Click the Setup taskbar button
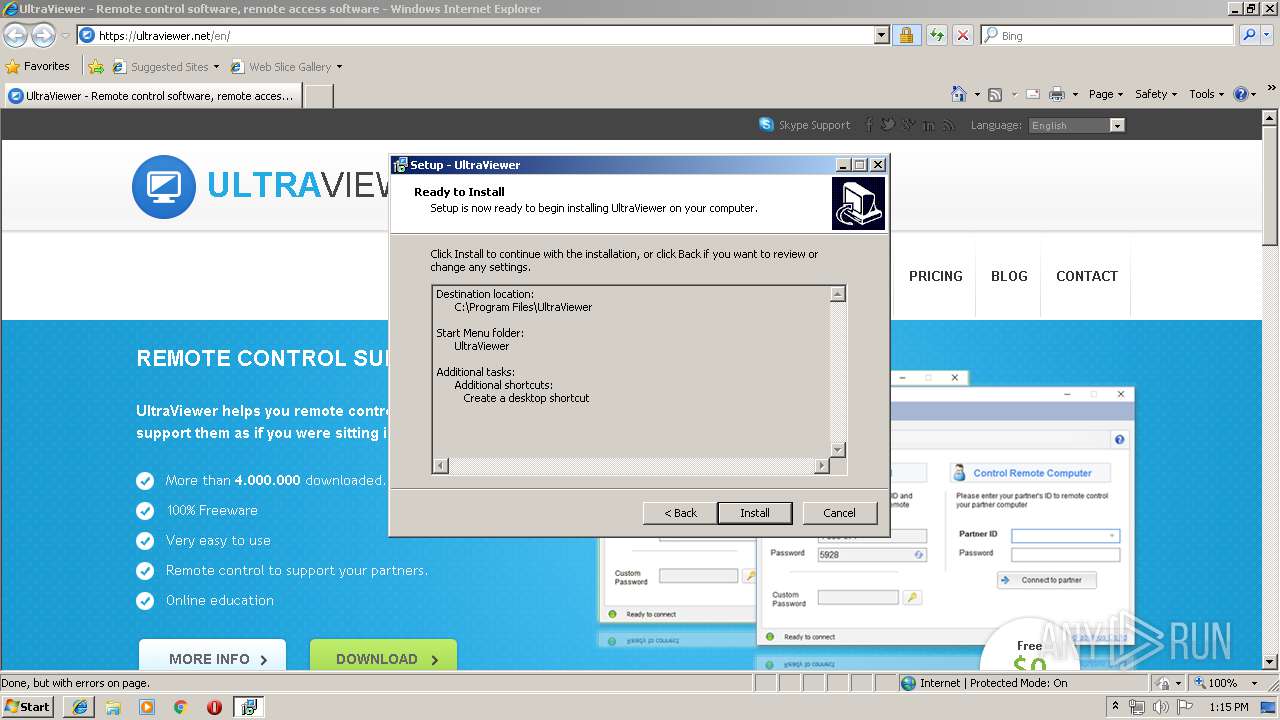Viewport: 1280px width, 720px height. point(248,707)
